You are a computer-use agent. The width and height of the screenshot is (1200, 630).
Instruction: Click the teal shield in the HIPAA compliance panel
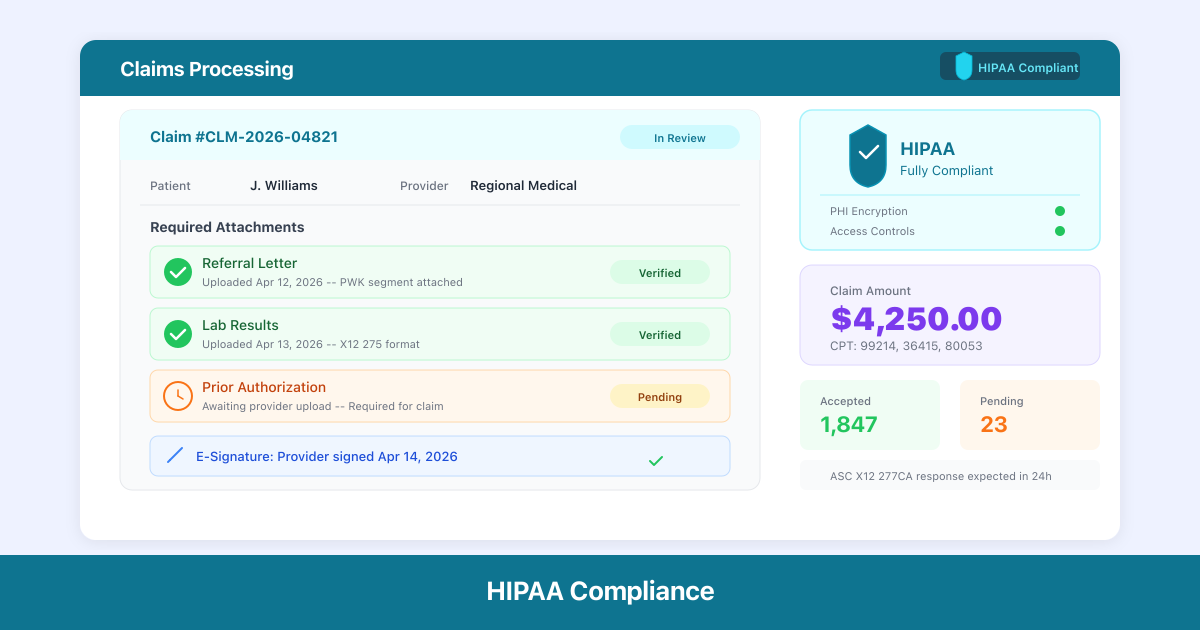(866, 155)
